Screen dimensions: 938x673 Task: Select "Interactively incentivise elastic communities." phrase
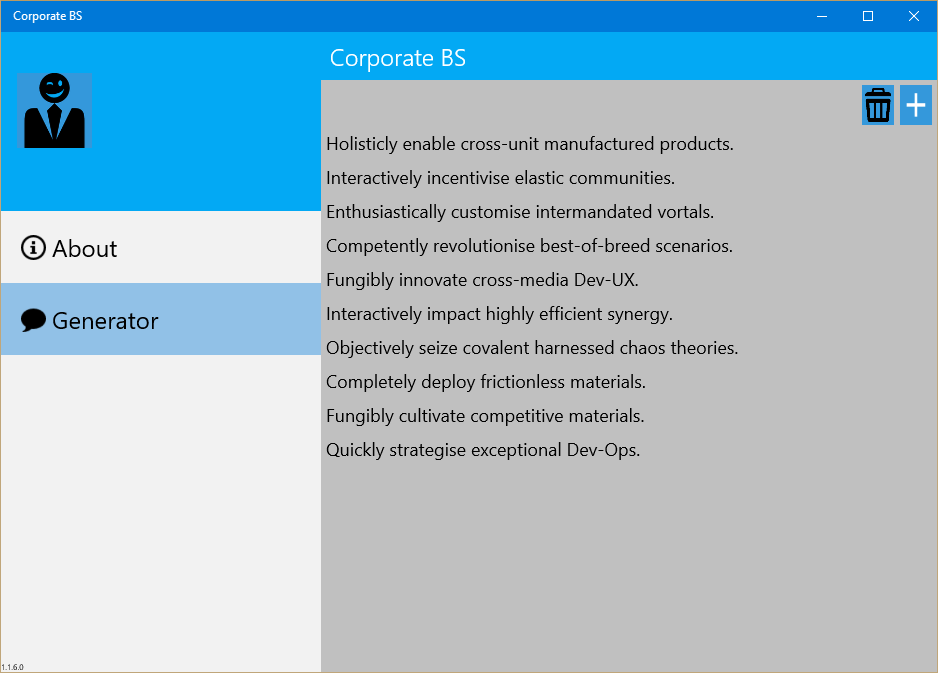click(x=500, y=178)
